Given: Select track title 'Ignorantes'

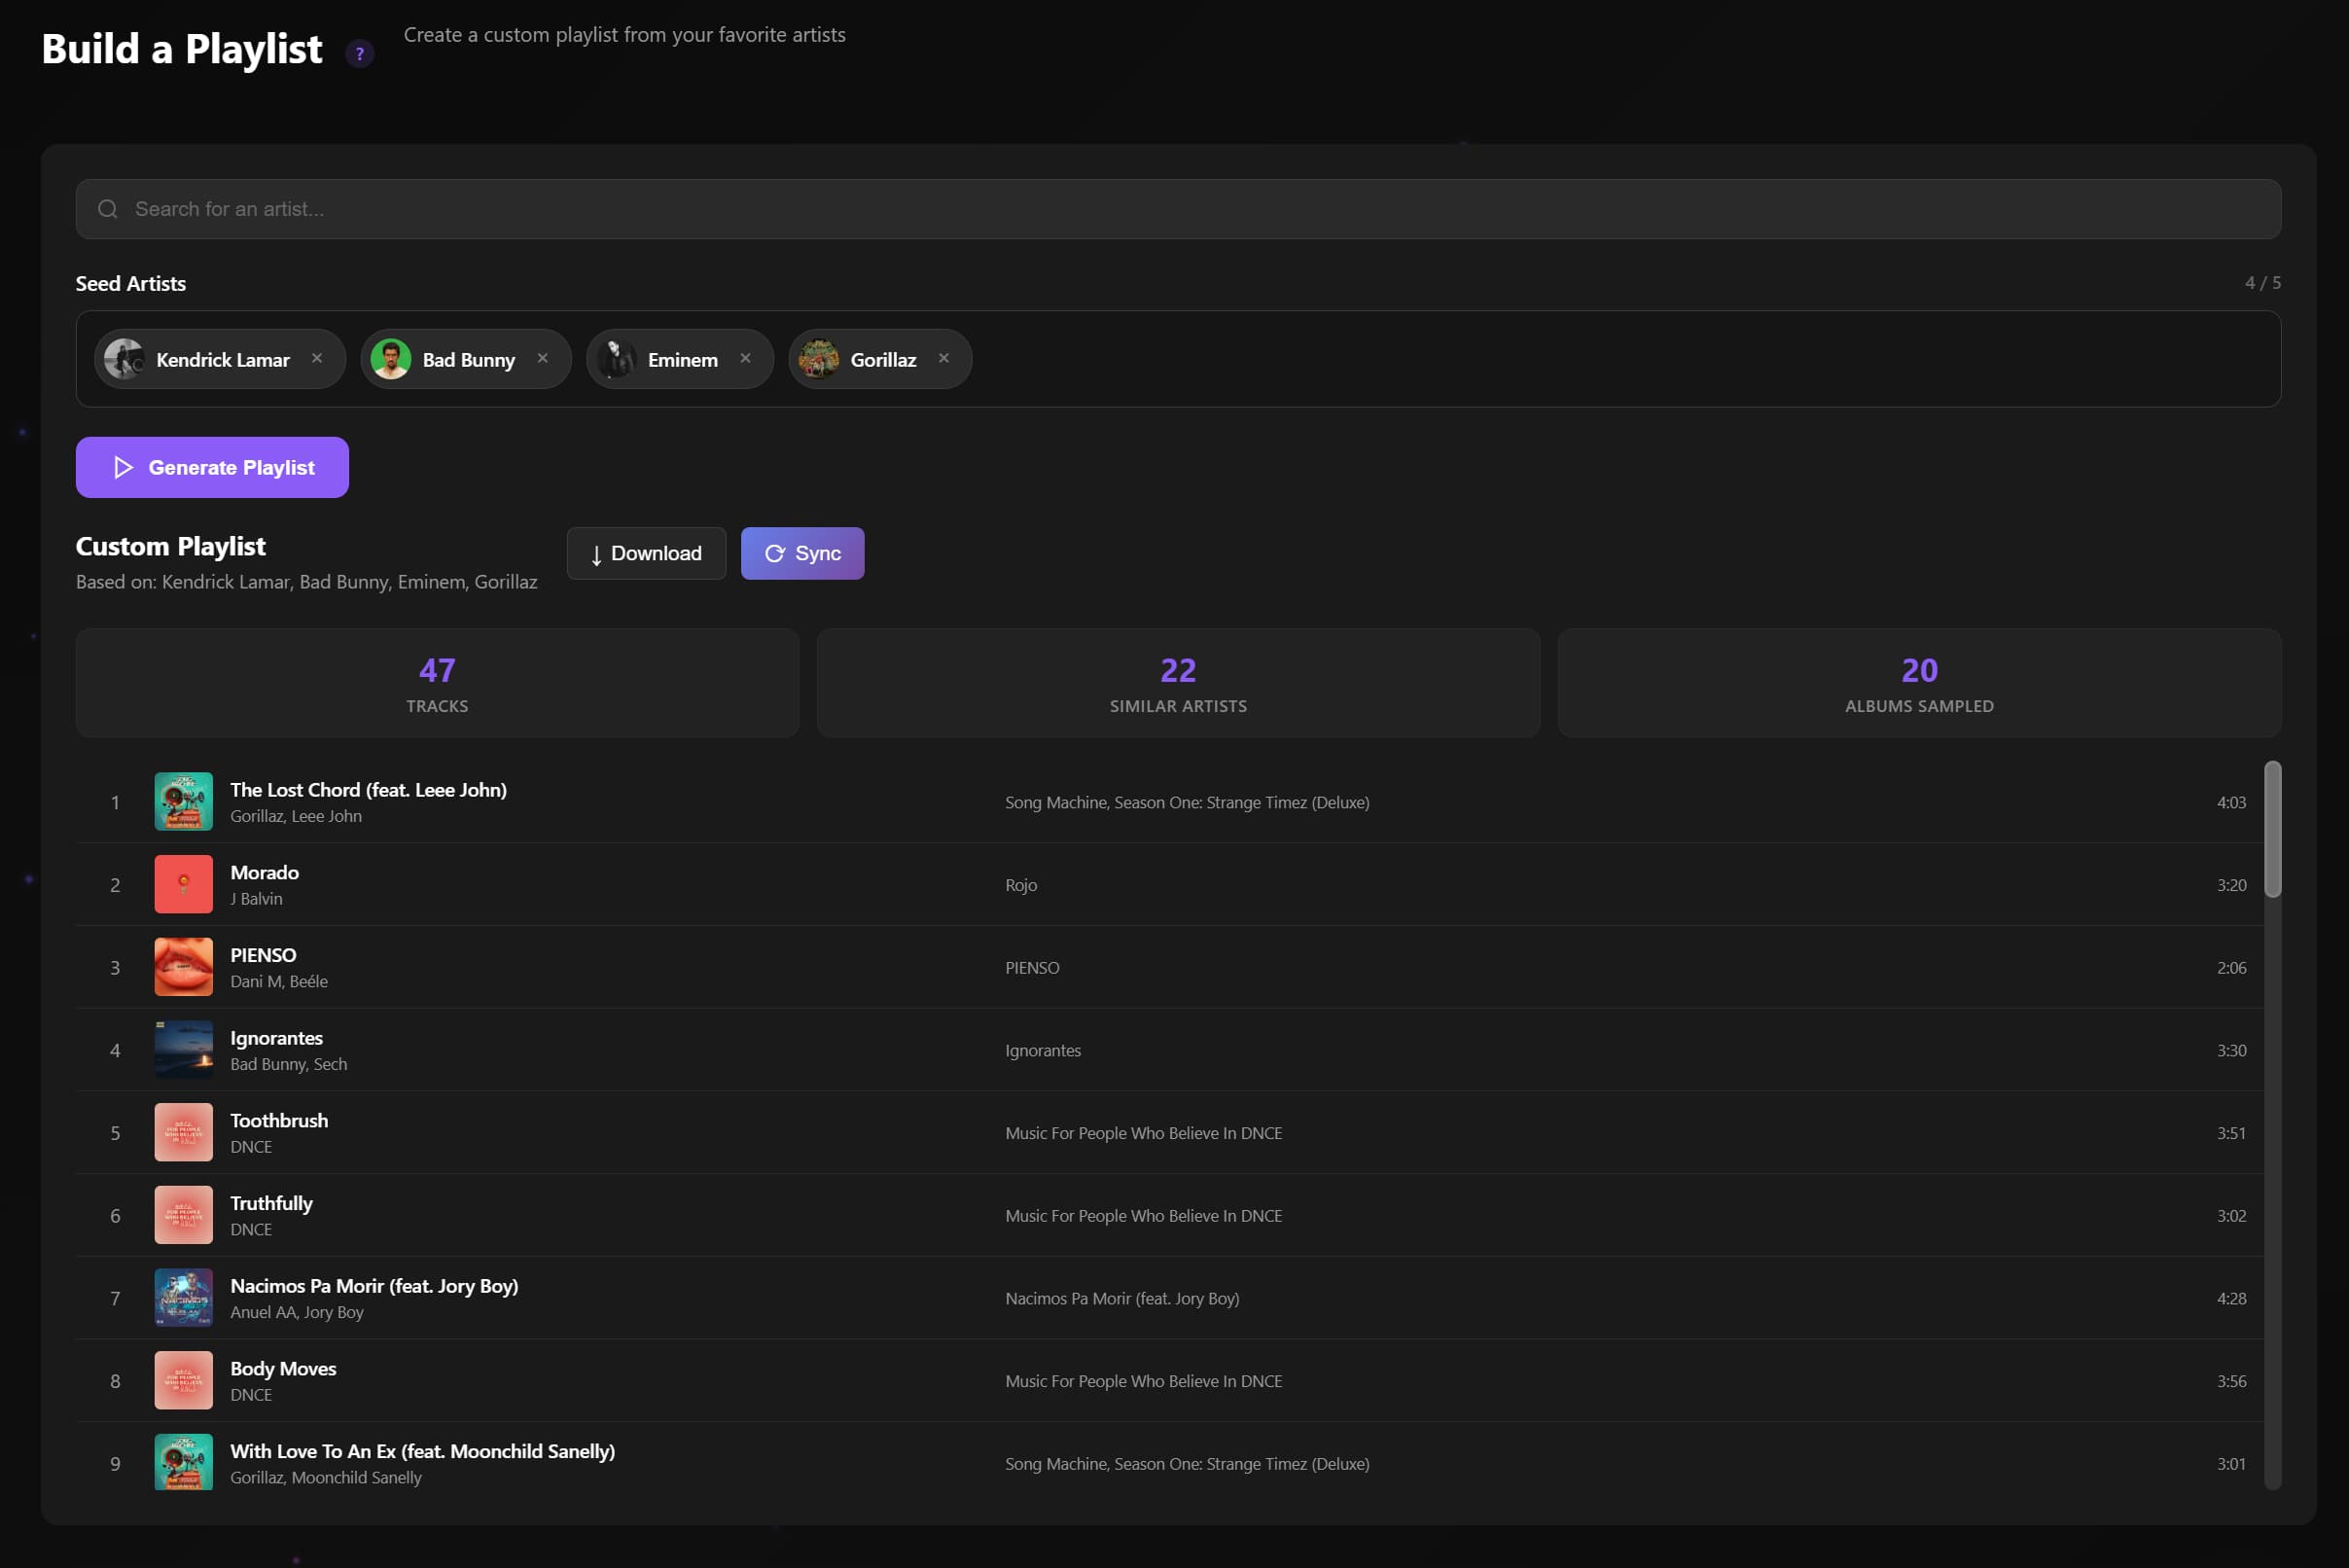Looking at the screenshot, I should tap(277, 1038).
